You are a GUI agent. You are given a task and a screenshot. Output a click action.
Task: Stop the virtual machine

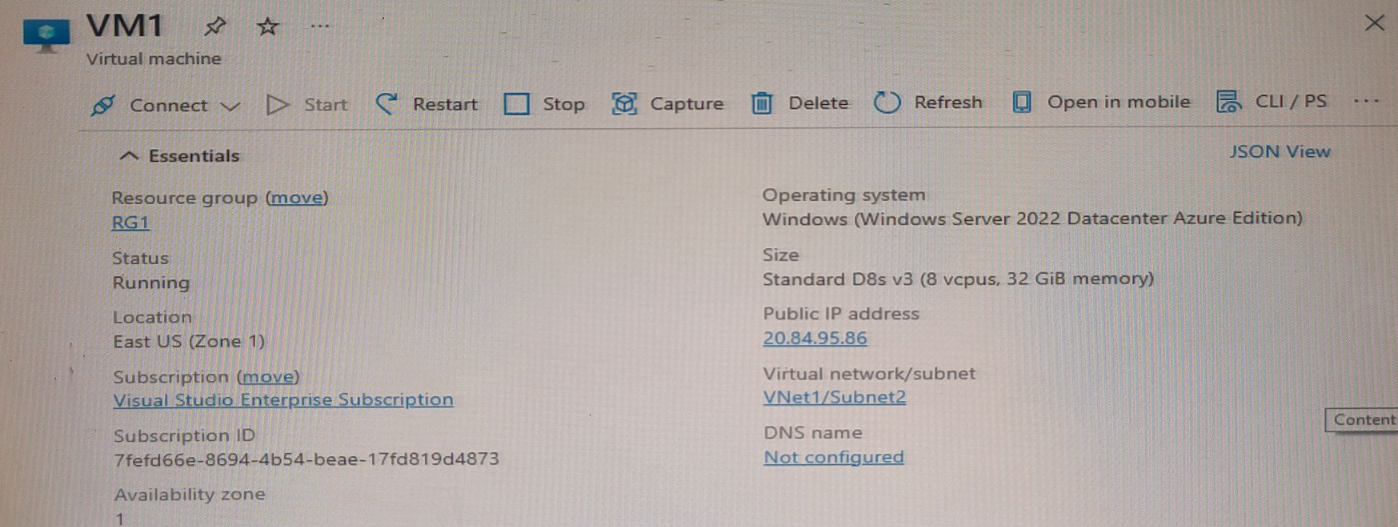[x=563, y=104]
